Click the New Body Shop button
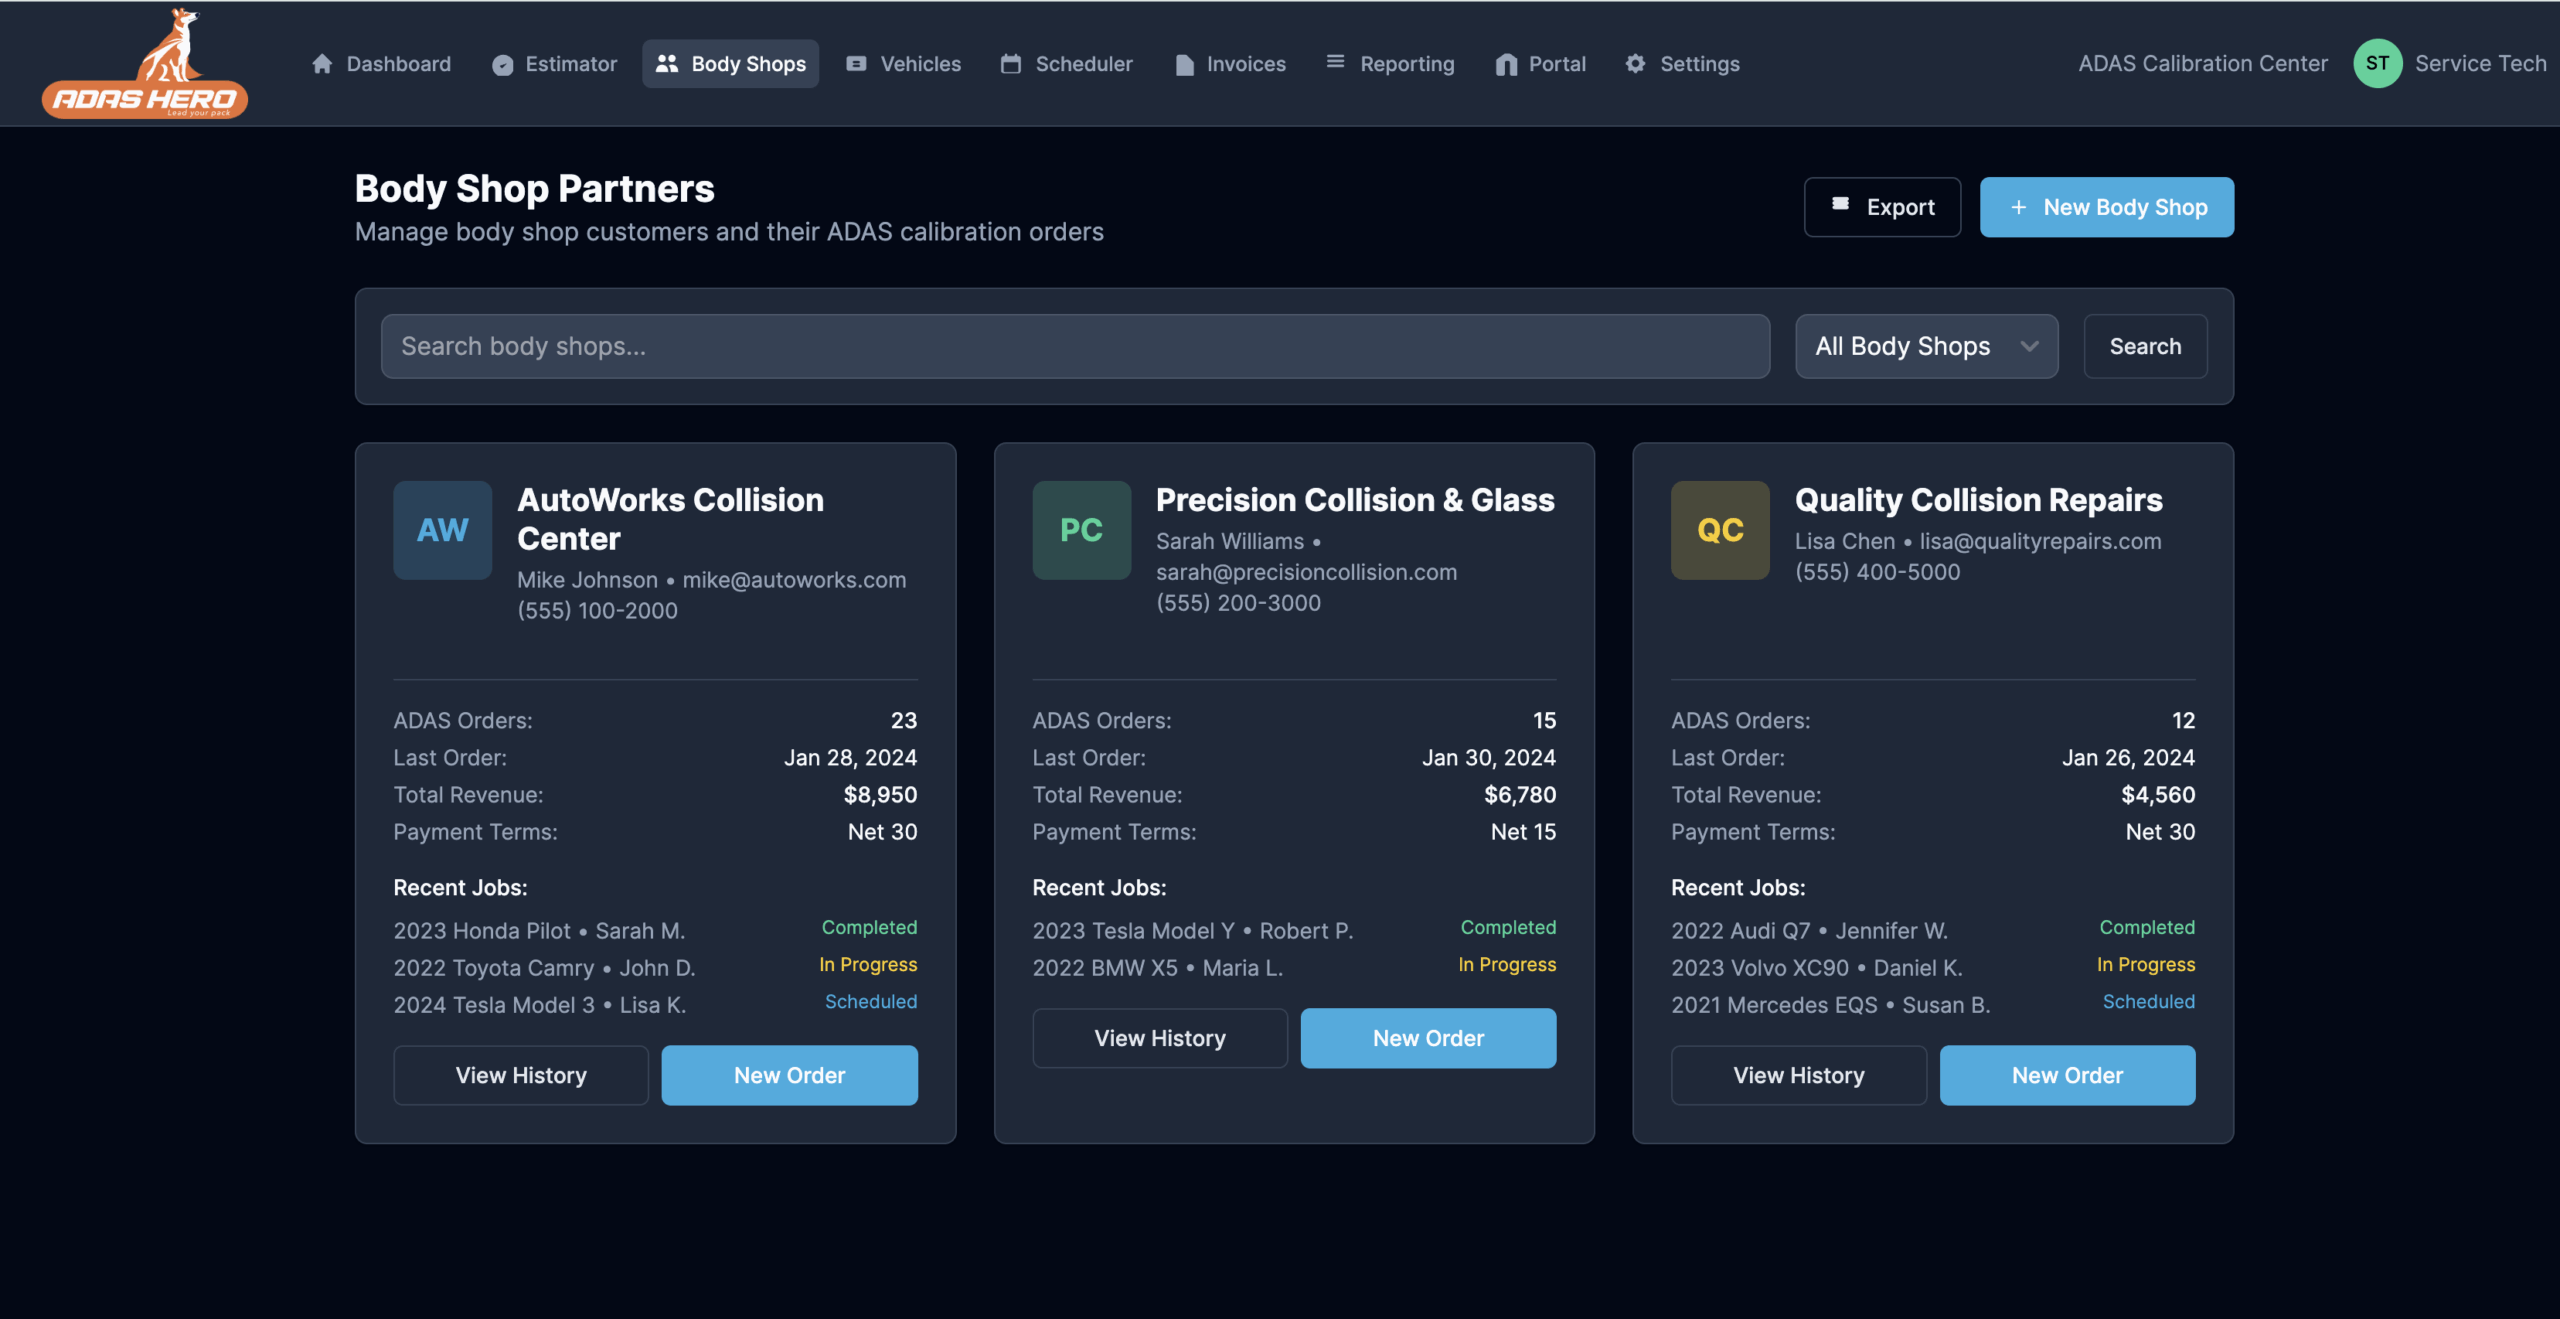This screenshot has height=1319, width=2560. point(2106,207)
